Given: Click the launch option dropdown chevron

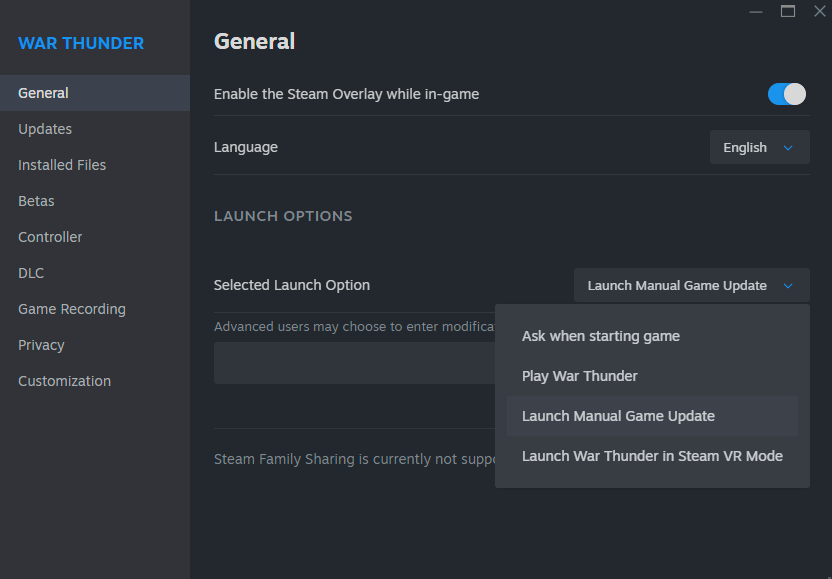Looking at the screenshot, I should coord(788,286).
